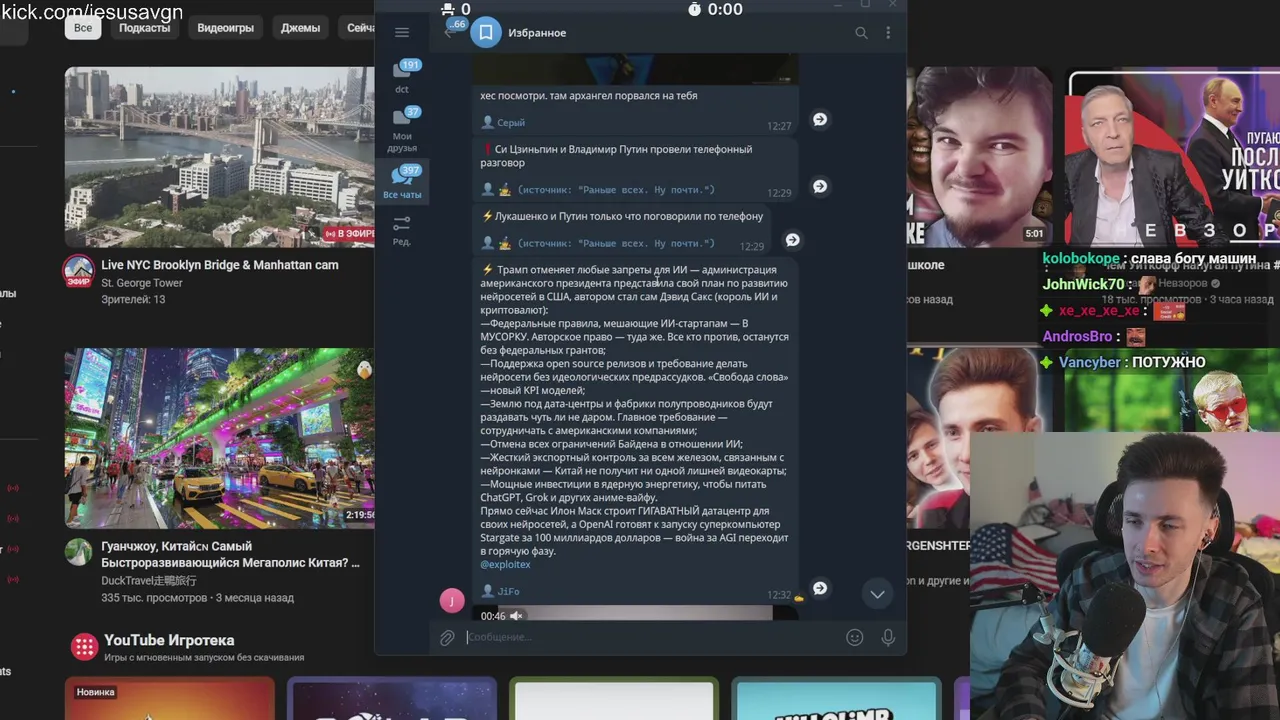Viewport: 1280px width, 720px height.
Task: Open the dct chat folder
Action: pos(402,77)
